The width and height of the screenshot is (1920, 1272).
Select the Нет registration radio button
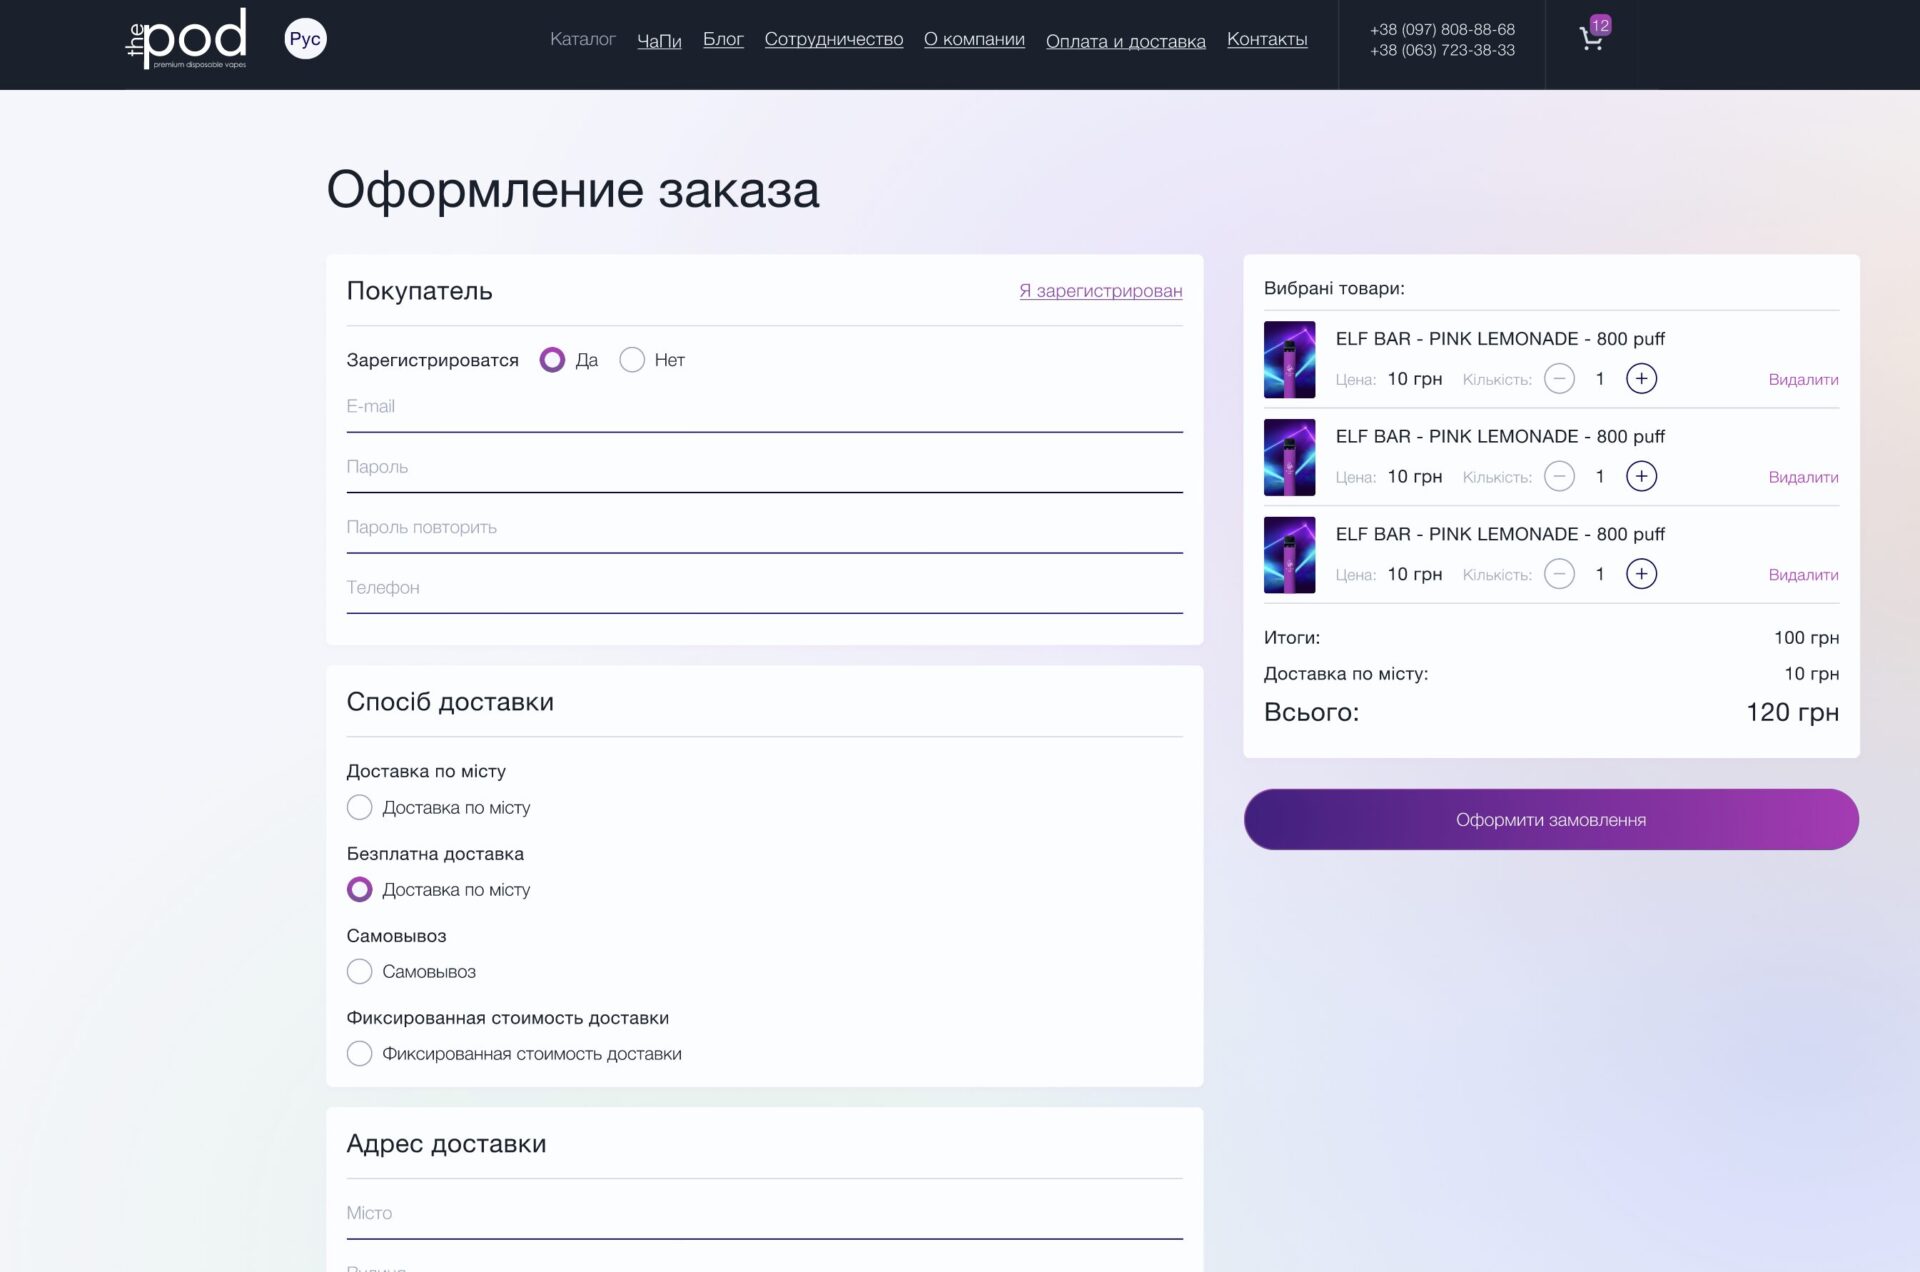click(x=632, y=360)
